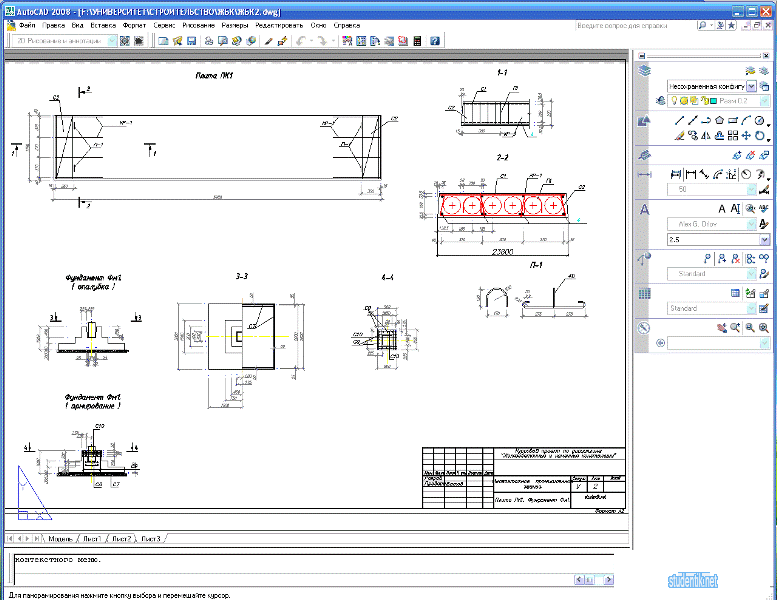
Task: Open the Layer Properties Manager icon
Action: coord(661,101)
